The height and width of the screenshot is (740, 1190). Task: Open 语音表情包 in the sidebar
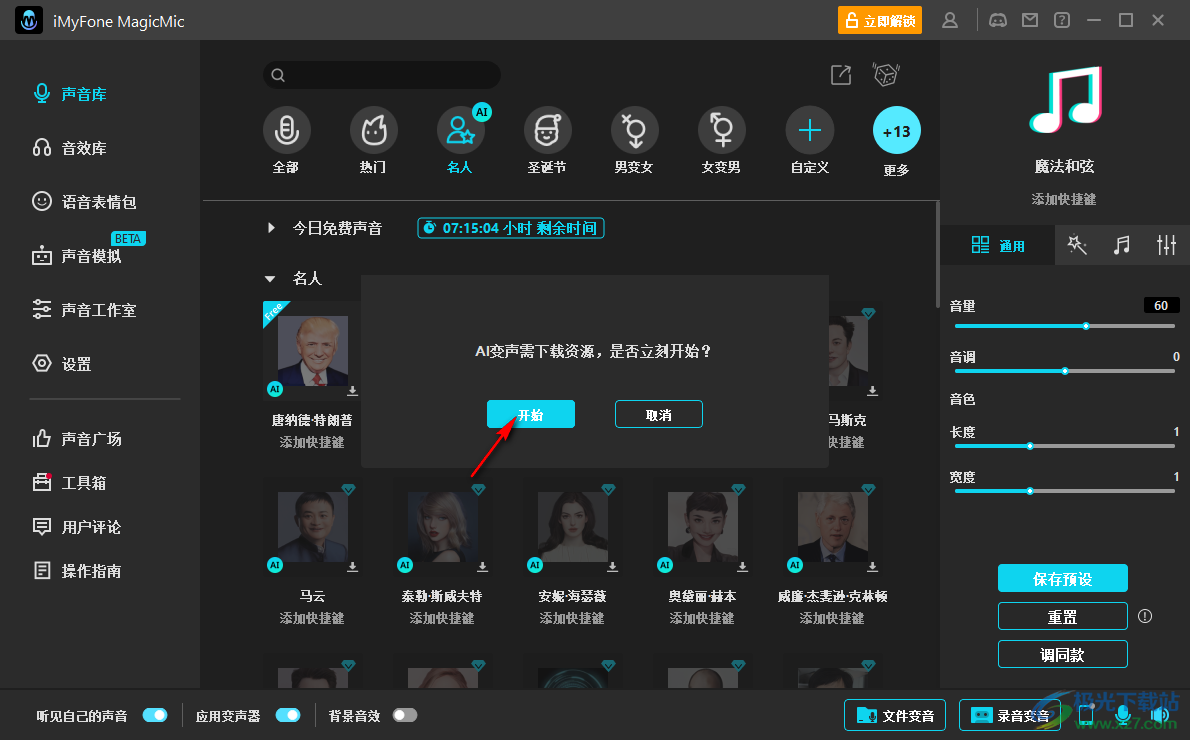(x=84, y=202)
